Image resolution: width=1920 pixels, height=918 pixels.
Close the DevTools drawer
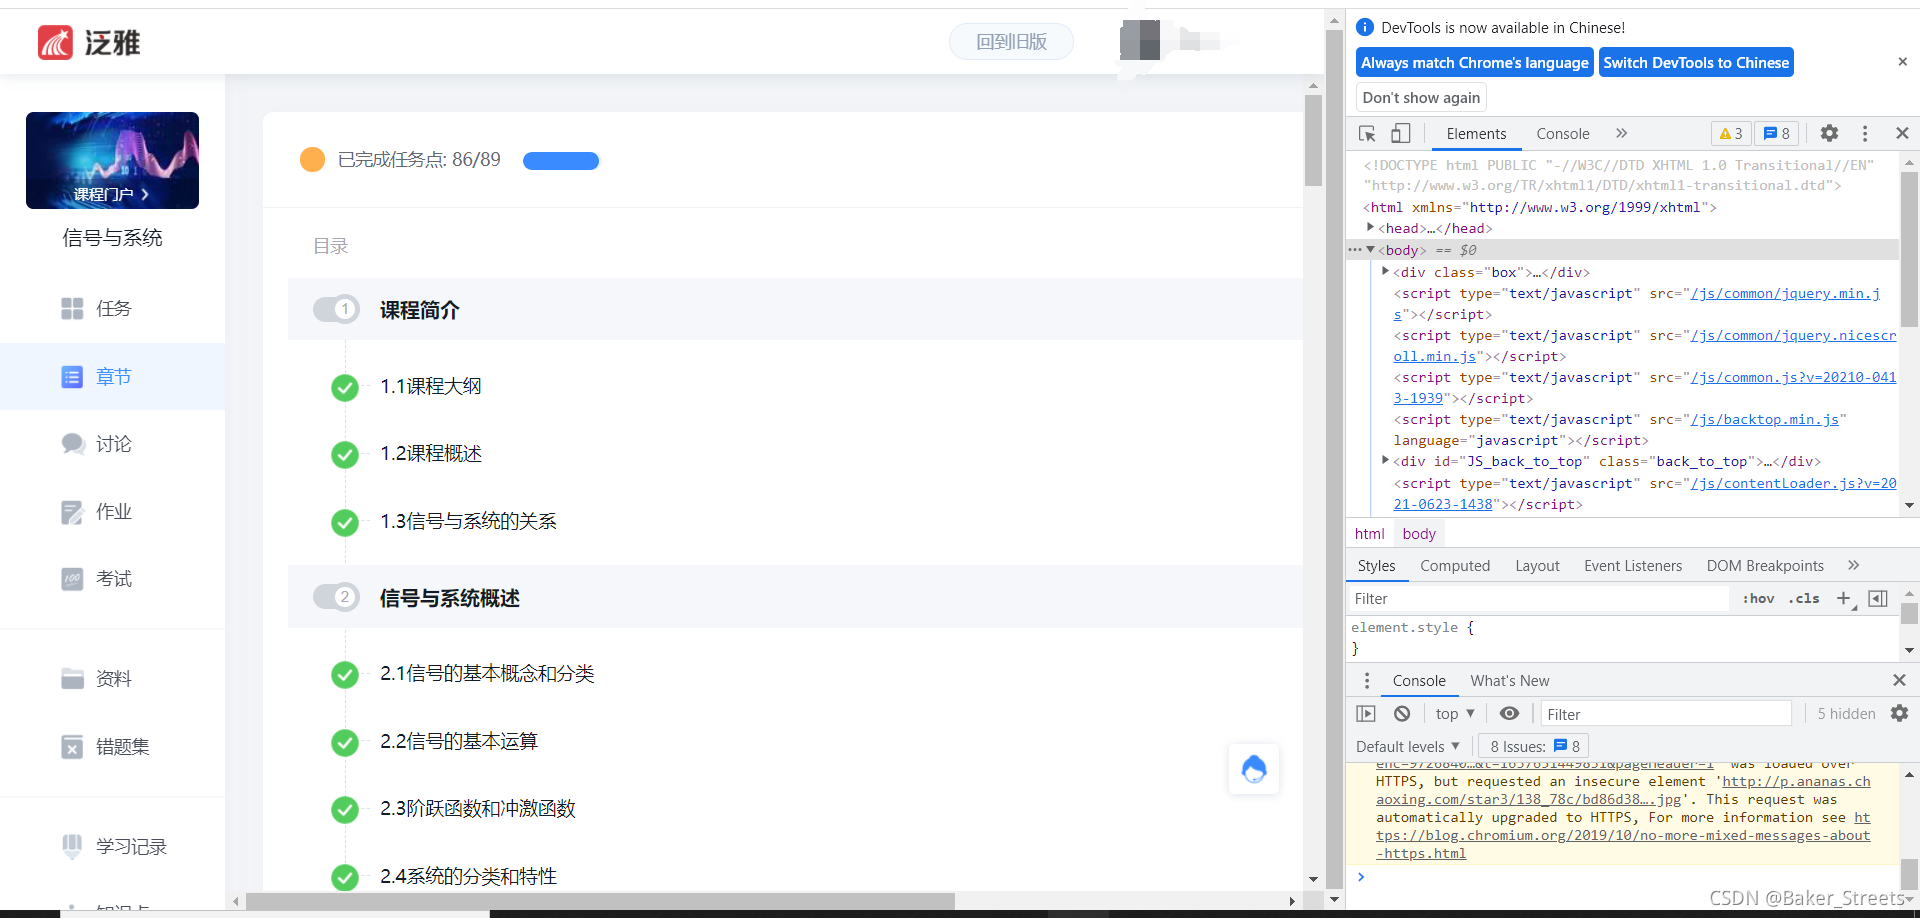click(x=1899, y=680)
